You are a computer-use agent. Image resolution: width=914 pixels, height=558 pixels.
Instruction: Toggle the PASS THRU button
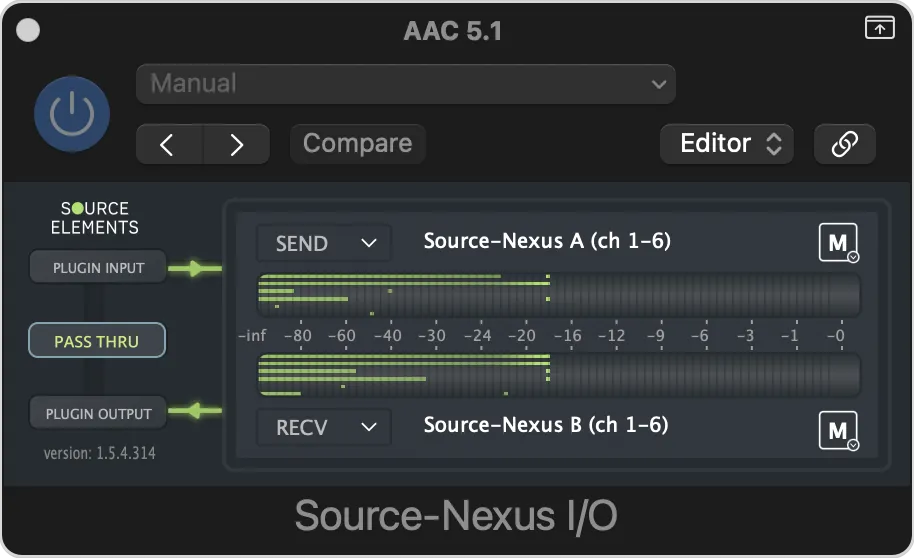point(97,341)
